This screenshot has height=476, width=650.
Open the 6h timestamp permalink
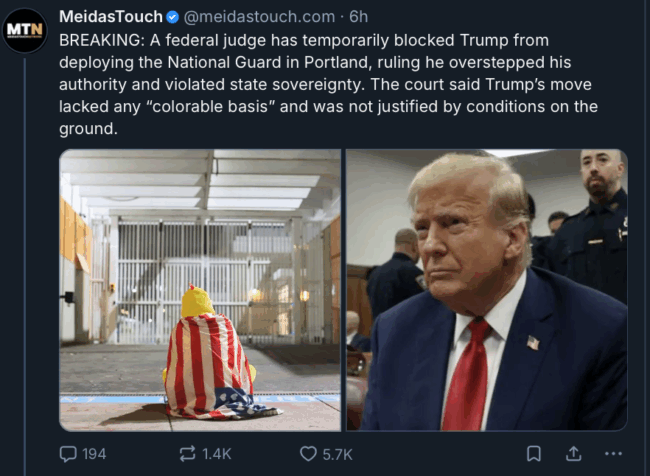[359, 17]
